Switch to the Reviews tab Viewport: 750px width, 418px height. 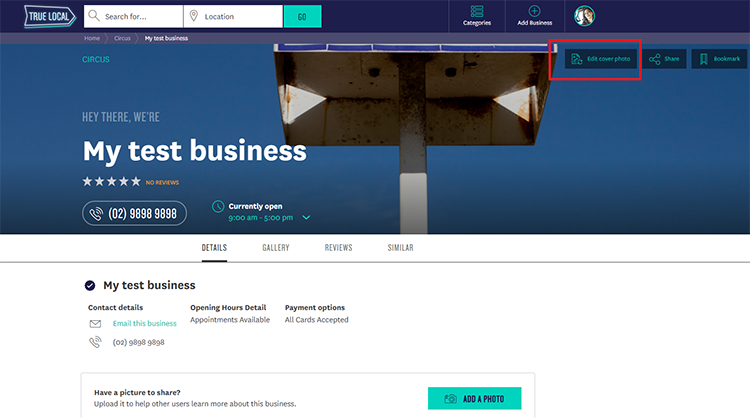339,248
